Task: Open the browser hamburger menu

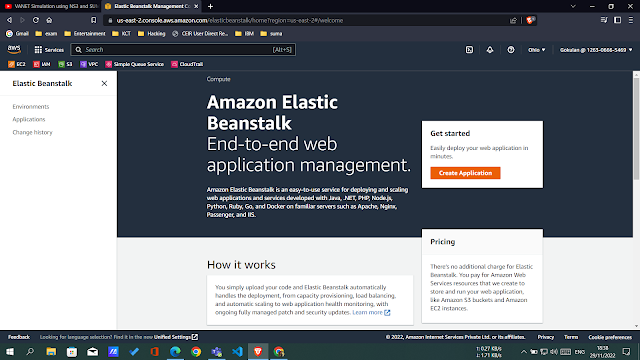Action: point(631,20)
